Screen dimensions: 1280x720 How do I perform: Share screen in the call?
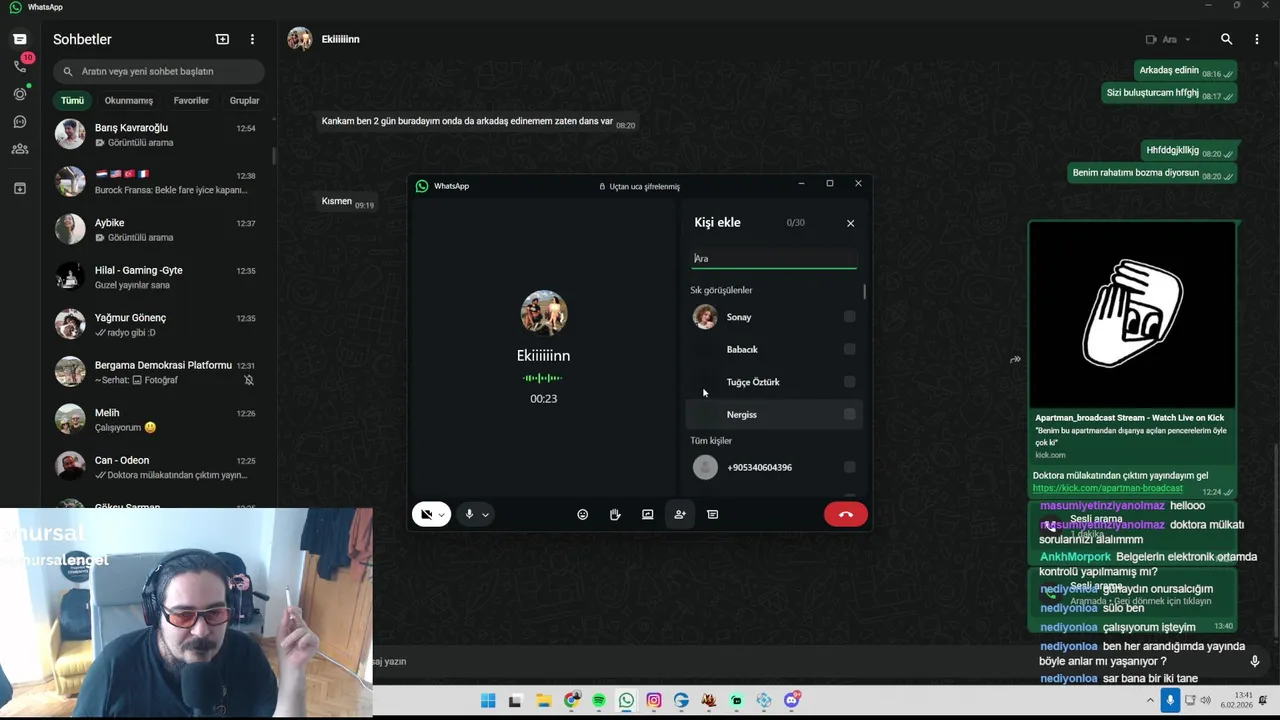pyautogui.click(x=647, y=514)
